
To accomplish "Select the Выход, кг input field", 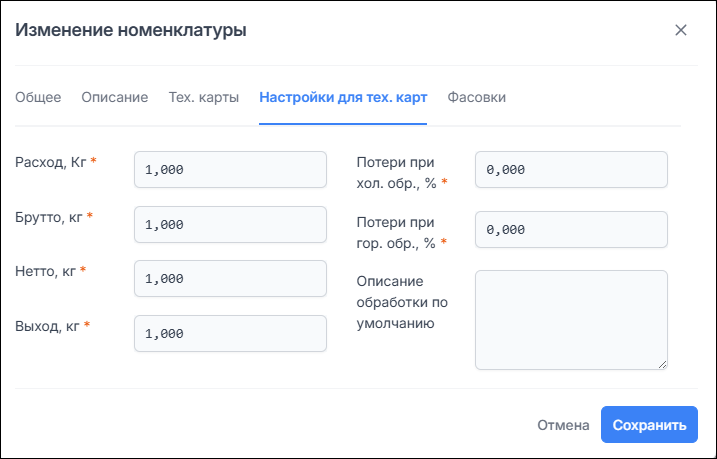I will [x=230, y=334].
